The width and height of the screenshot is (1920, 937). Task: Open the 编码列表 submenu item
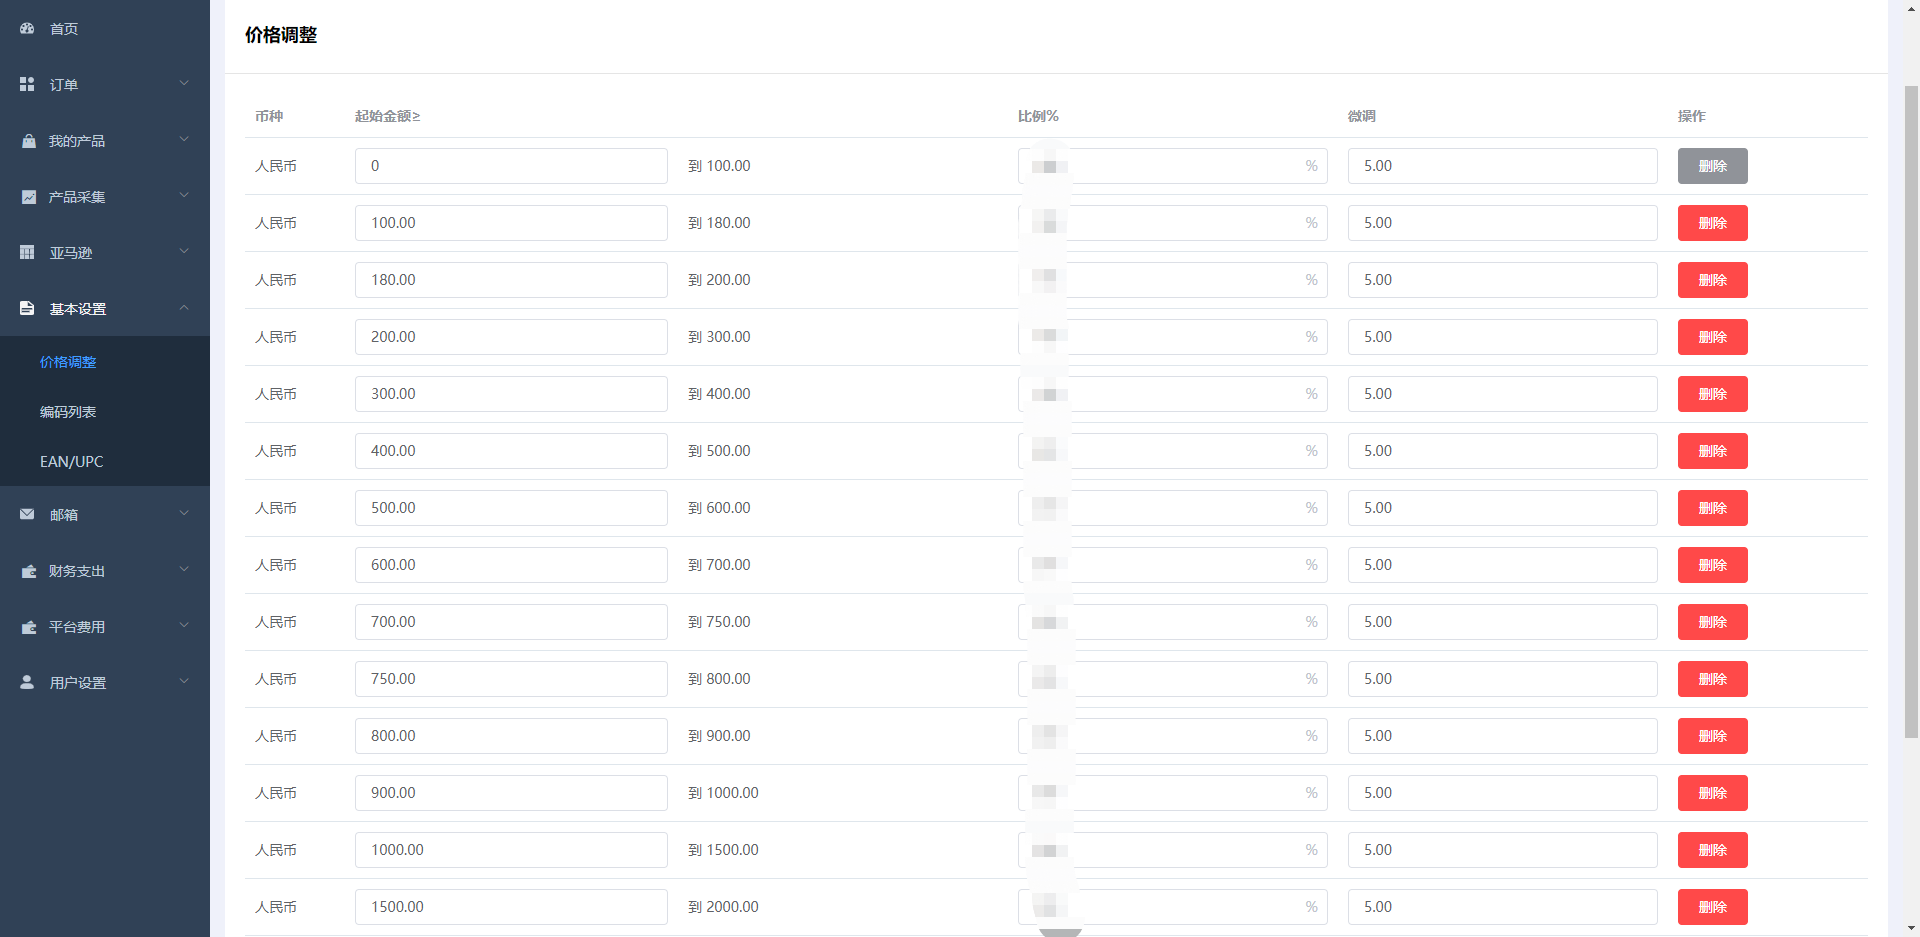tap(68, 412)
